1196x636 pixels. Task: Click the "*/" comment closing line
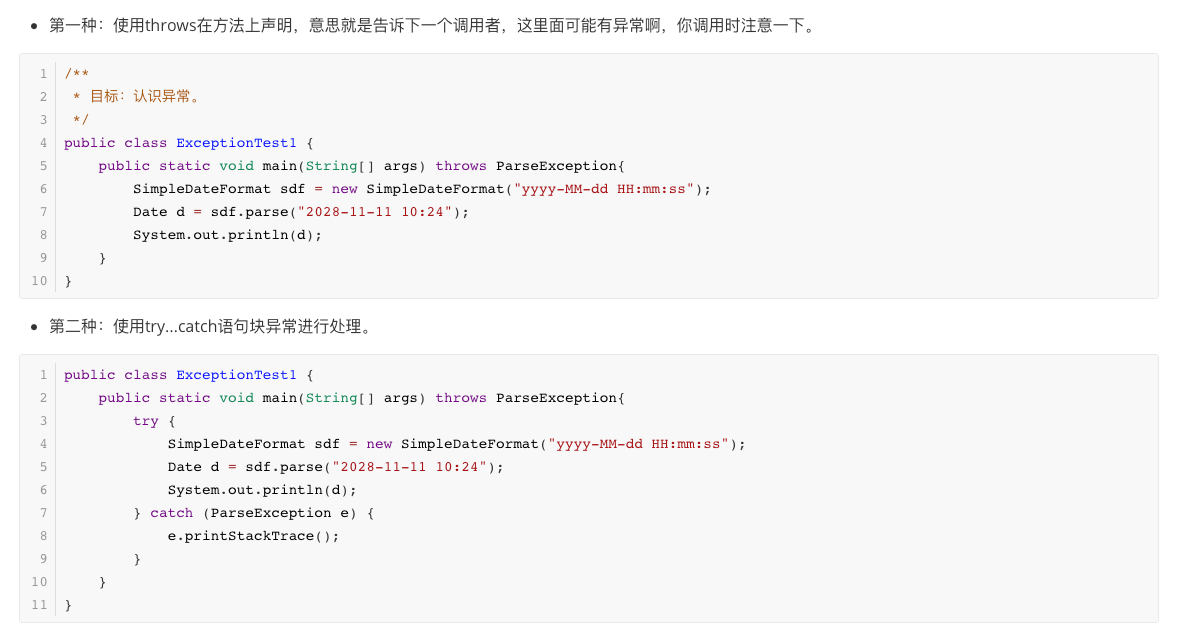point(81,120)
